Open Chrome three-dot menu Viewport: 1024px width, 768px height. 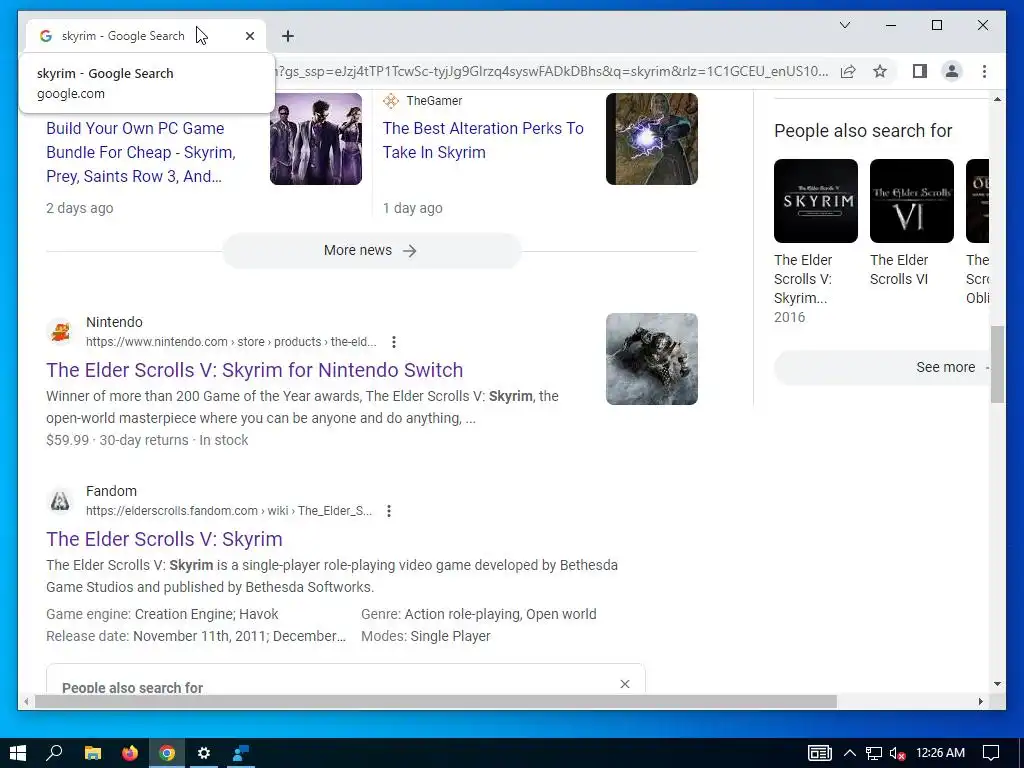click(x=984, y=71)
